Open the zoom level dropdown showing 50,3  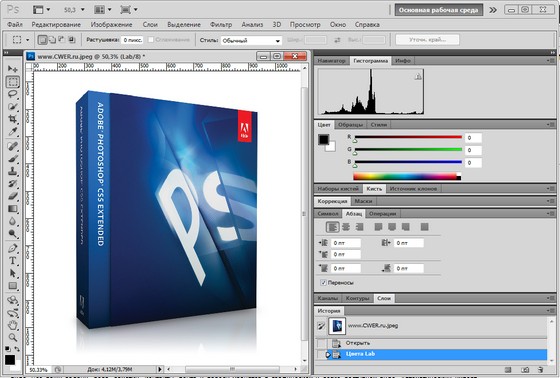[74, 10]
